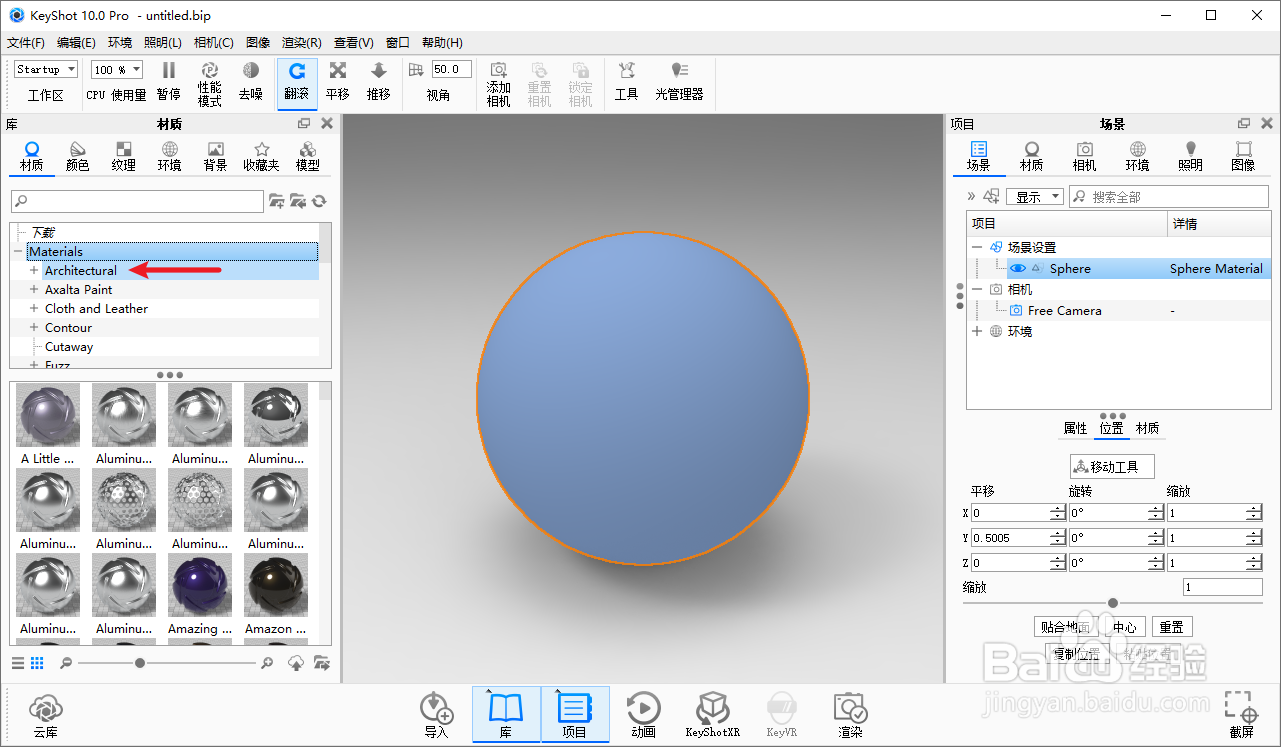Toggle the 项目 (project) panel button

(x=574, y=715)
